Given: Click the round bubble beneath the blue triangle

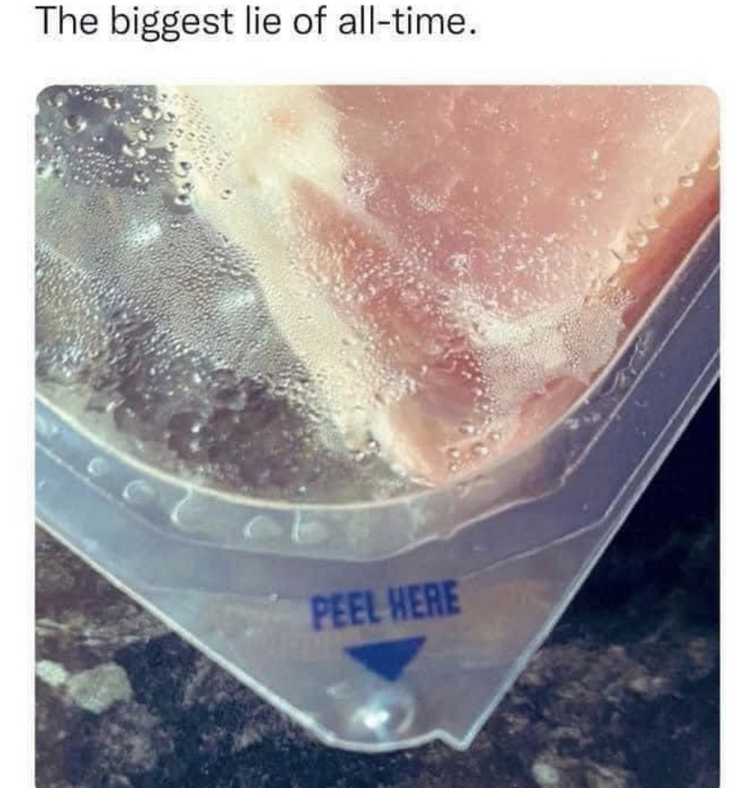Looking at the screenshot, I should click(x=385, y=712).
